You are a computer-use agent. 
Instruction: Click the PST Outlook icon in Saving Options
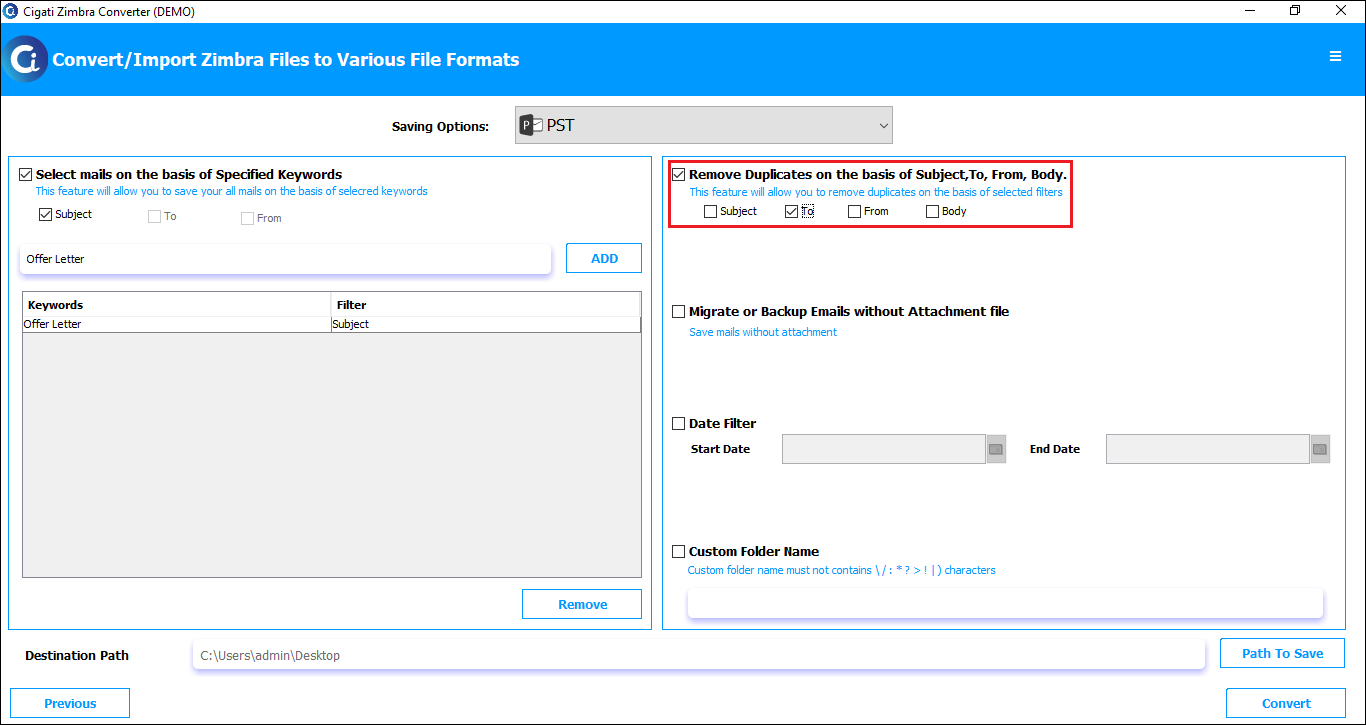coord(531,126)
